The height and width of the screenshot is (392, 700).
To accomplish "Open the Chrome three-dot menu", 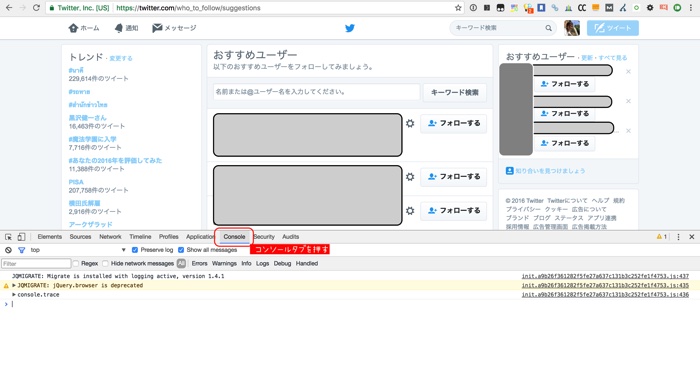I will click(x=691, y=8).
